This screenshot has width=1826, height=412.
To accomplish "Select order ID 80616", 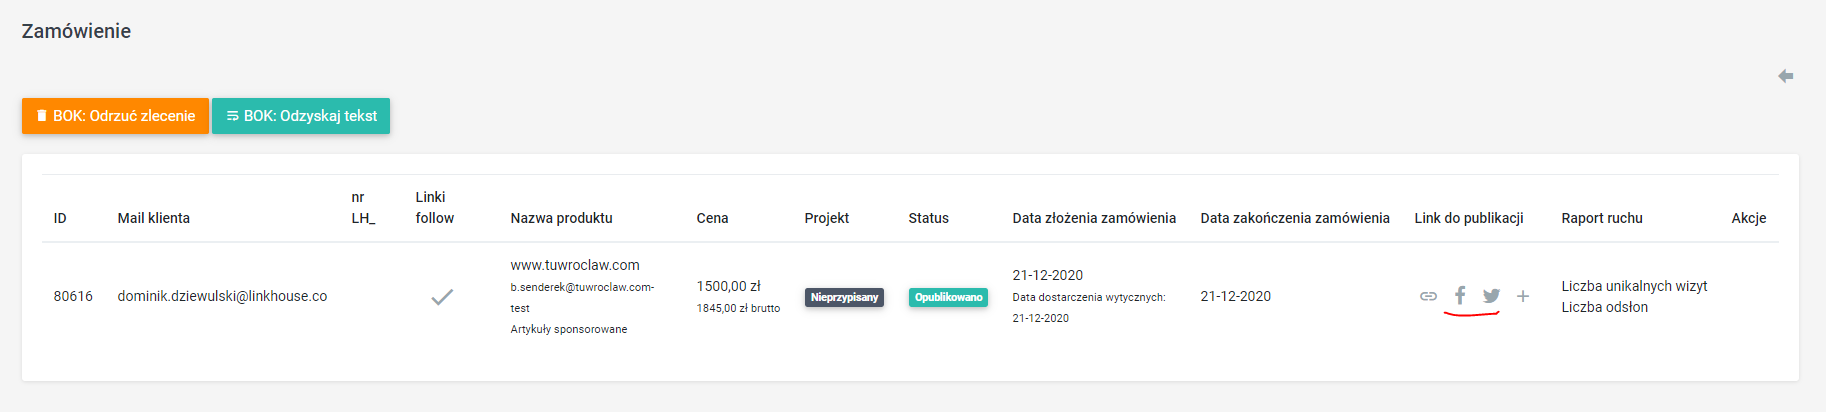I will click(x=73, y=296).
